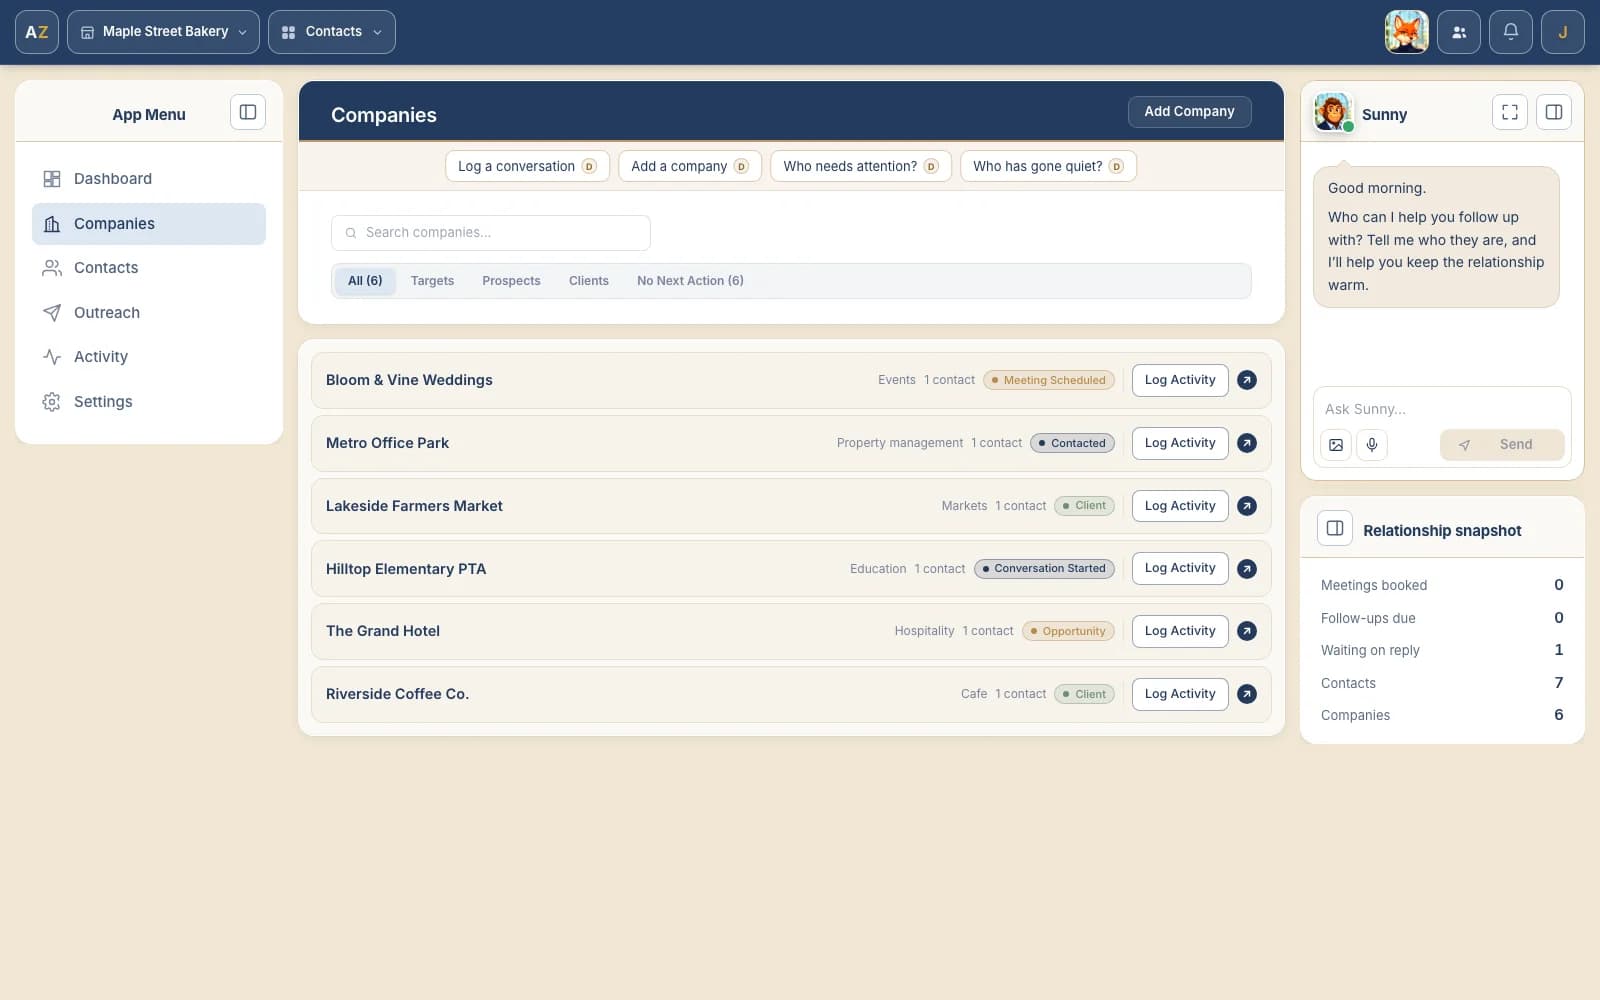This screenshot has width=1600, height=1000.
Task: Open Contacts in App Menu
Action: point(149,268)
